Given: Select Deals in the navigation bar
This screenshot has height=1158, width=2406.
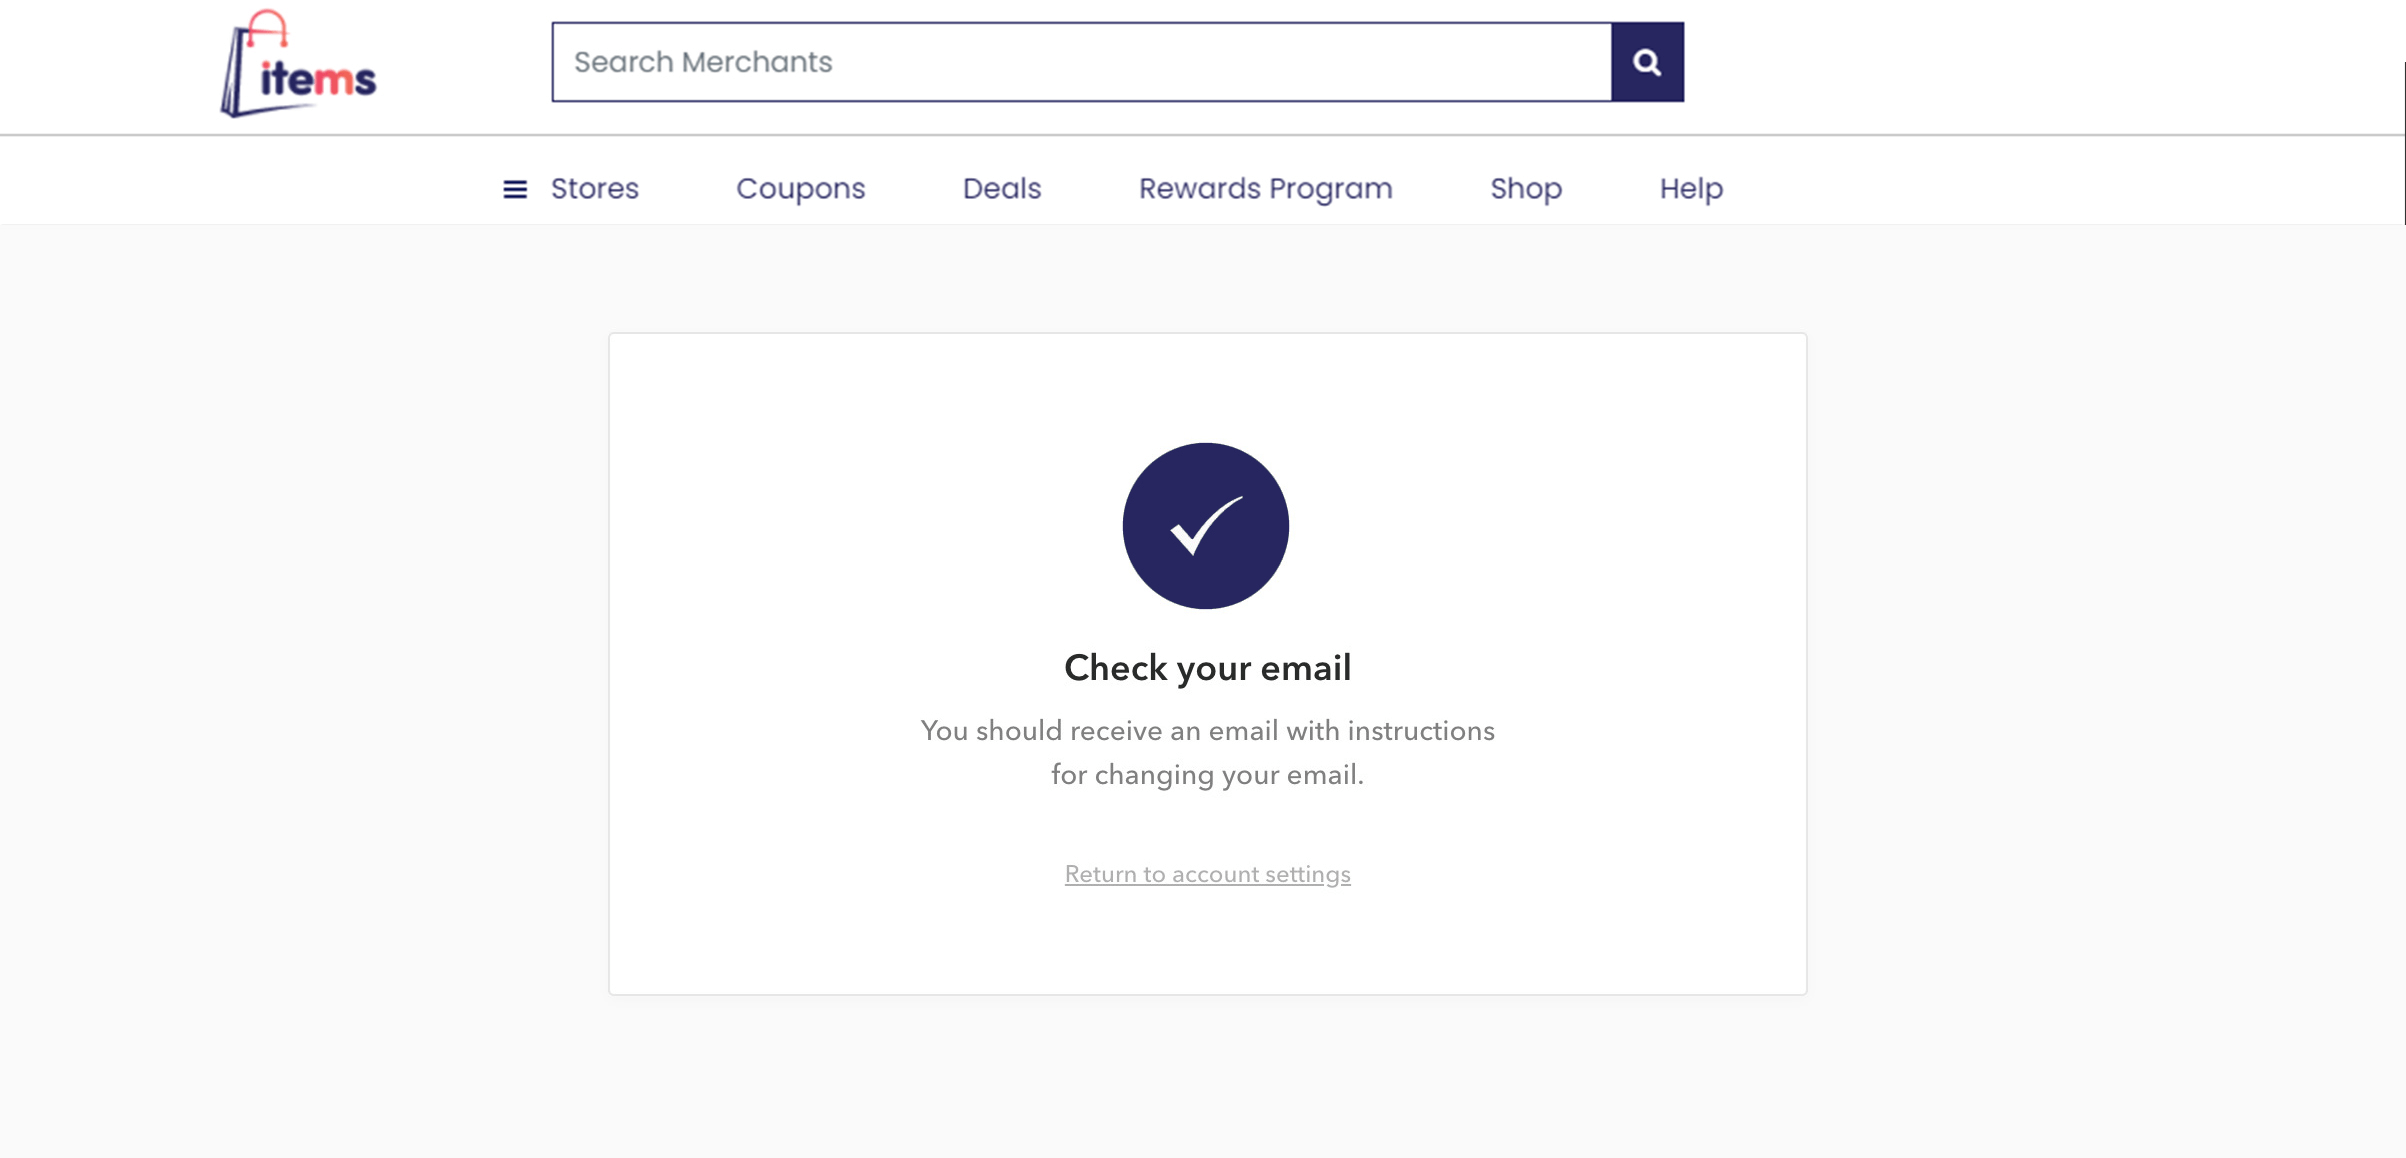Looking at the screenshot, I should 1001,189.
